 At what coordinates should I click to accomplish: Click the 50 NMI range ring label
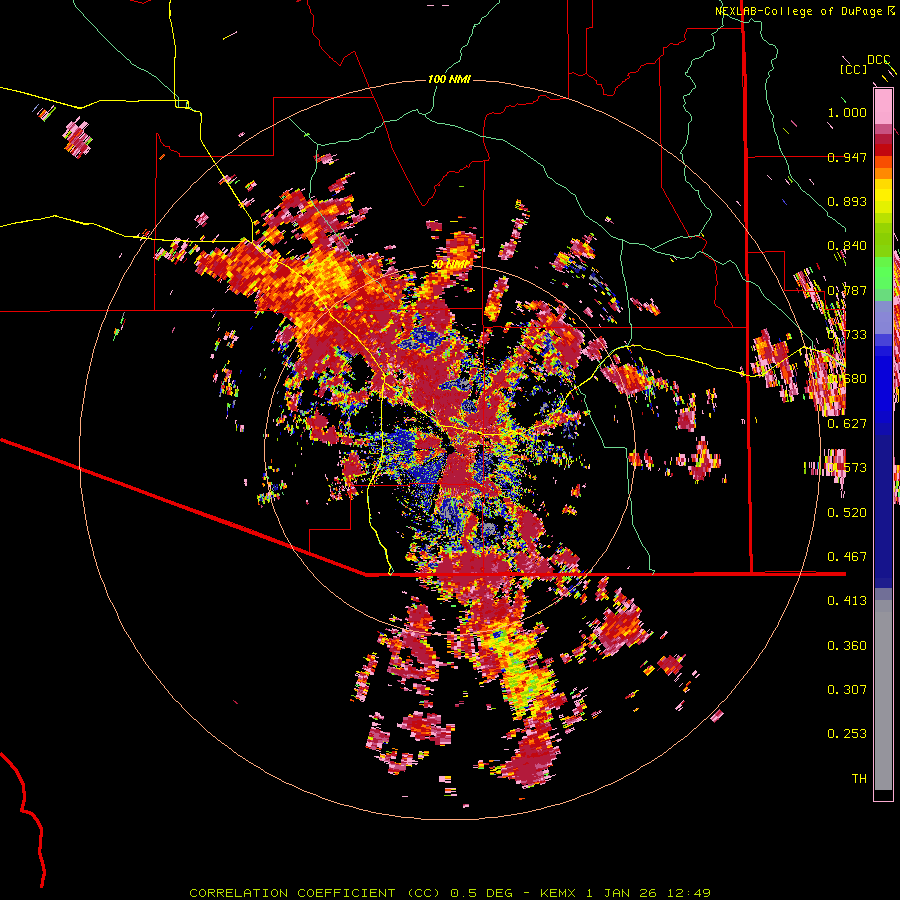click(x=451, y=265)
